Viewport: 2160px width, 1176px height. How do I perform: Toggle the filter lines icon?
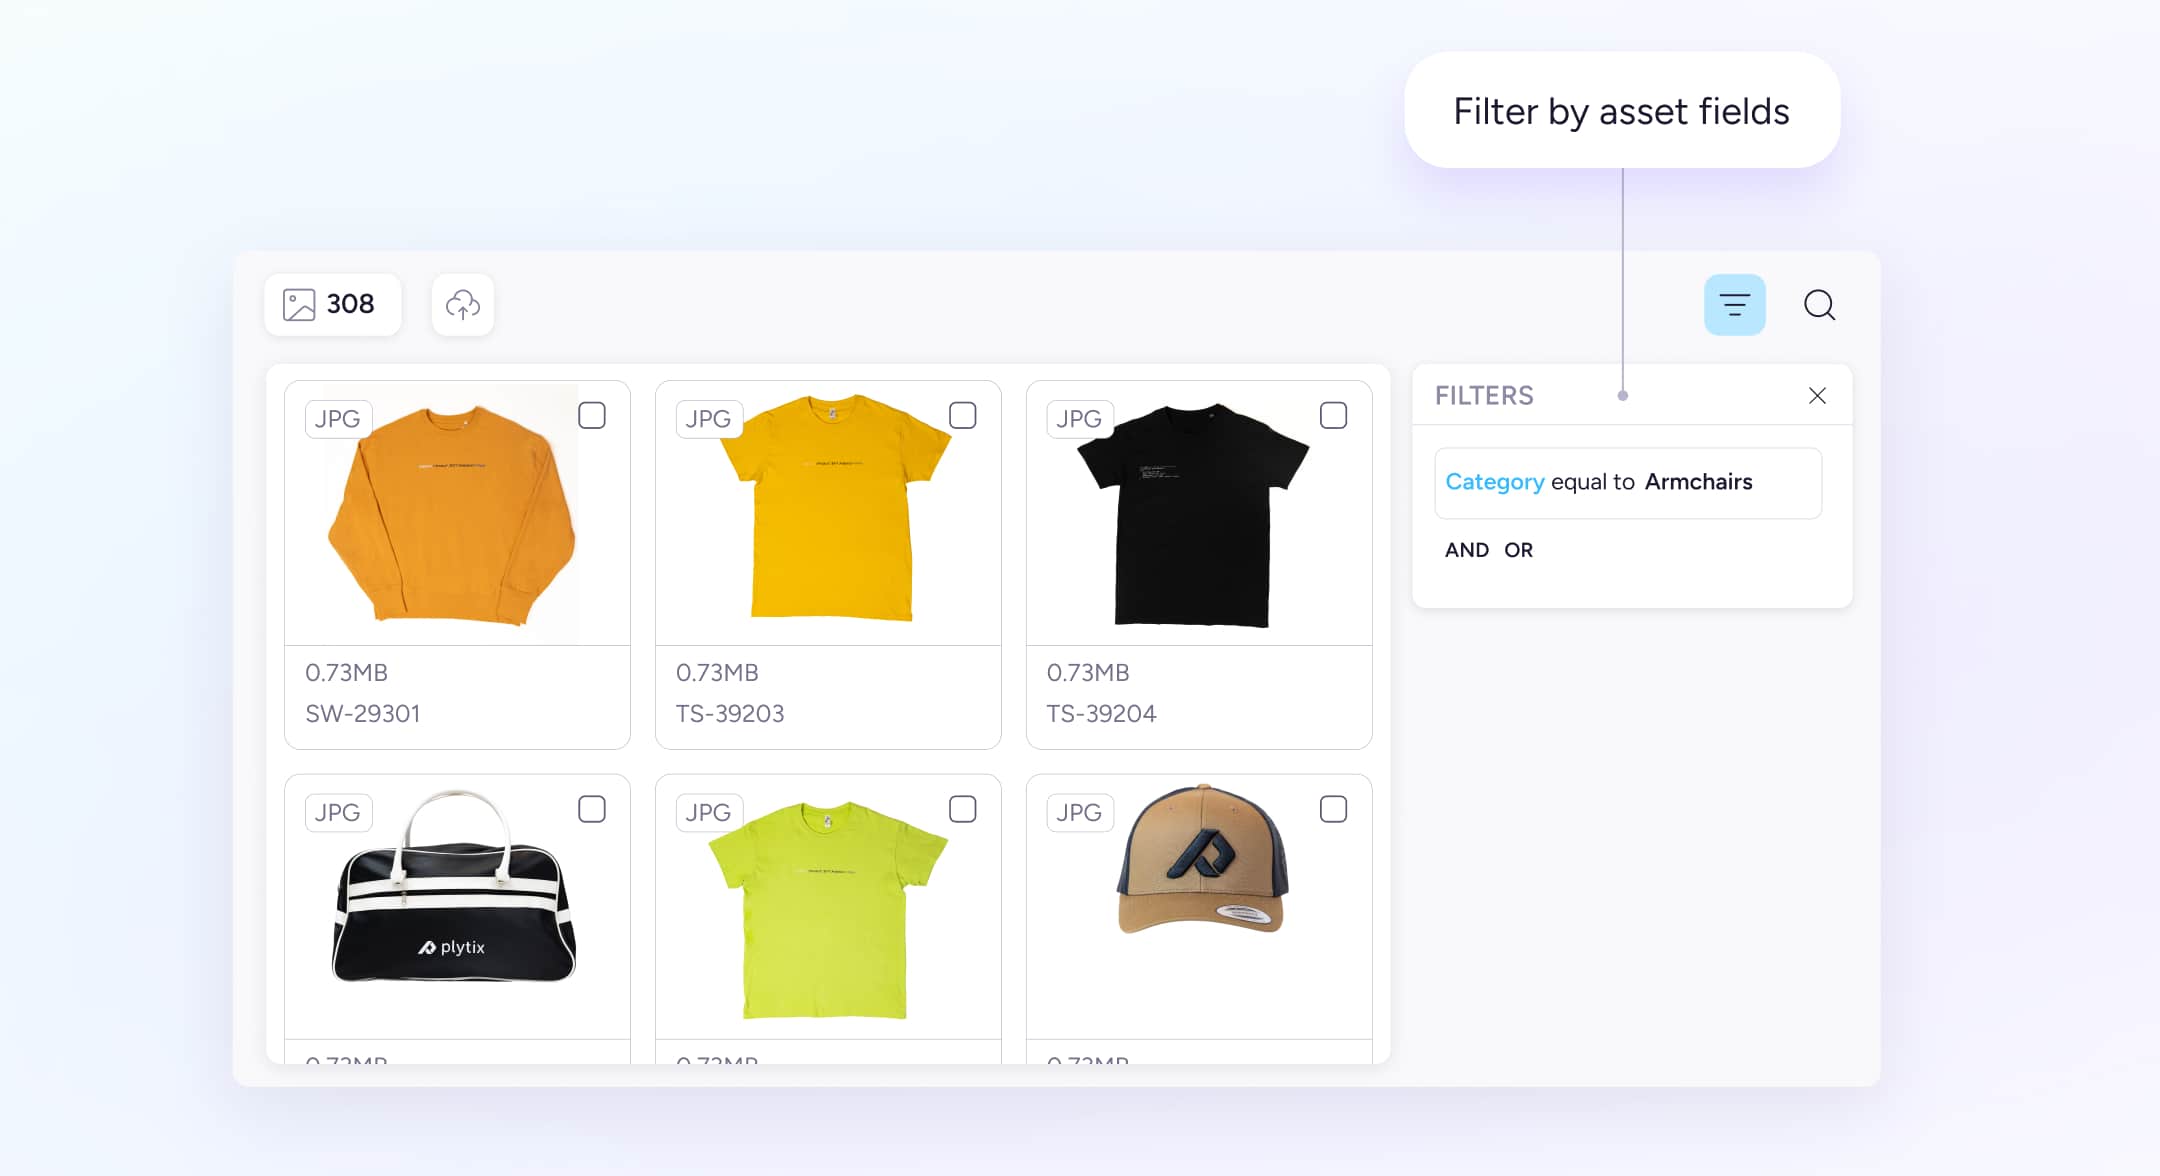click(1734, 305)
